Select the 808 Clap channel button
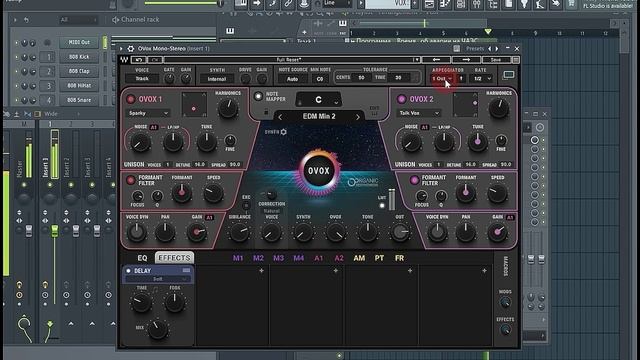 79,71
